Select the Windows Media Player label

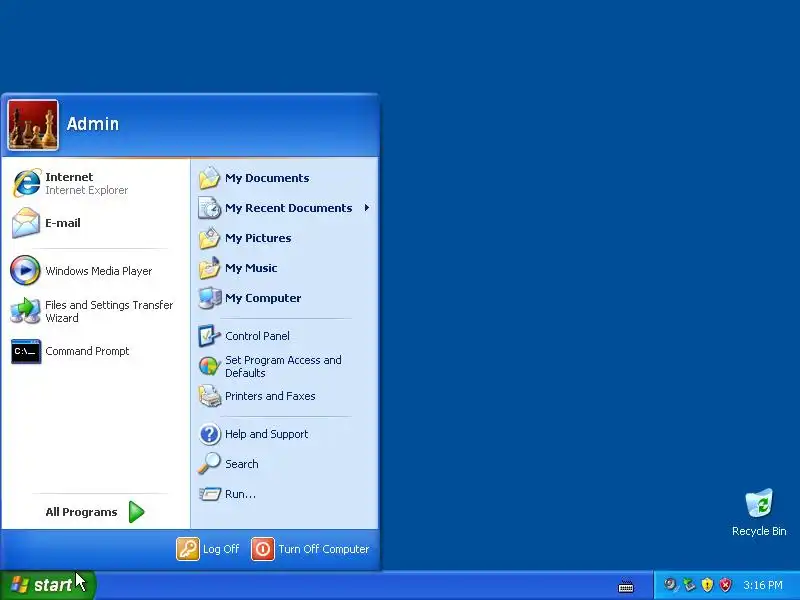point(98,271)
